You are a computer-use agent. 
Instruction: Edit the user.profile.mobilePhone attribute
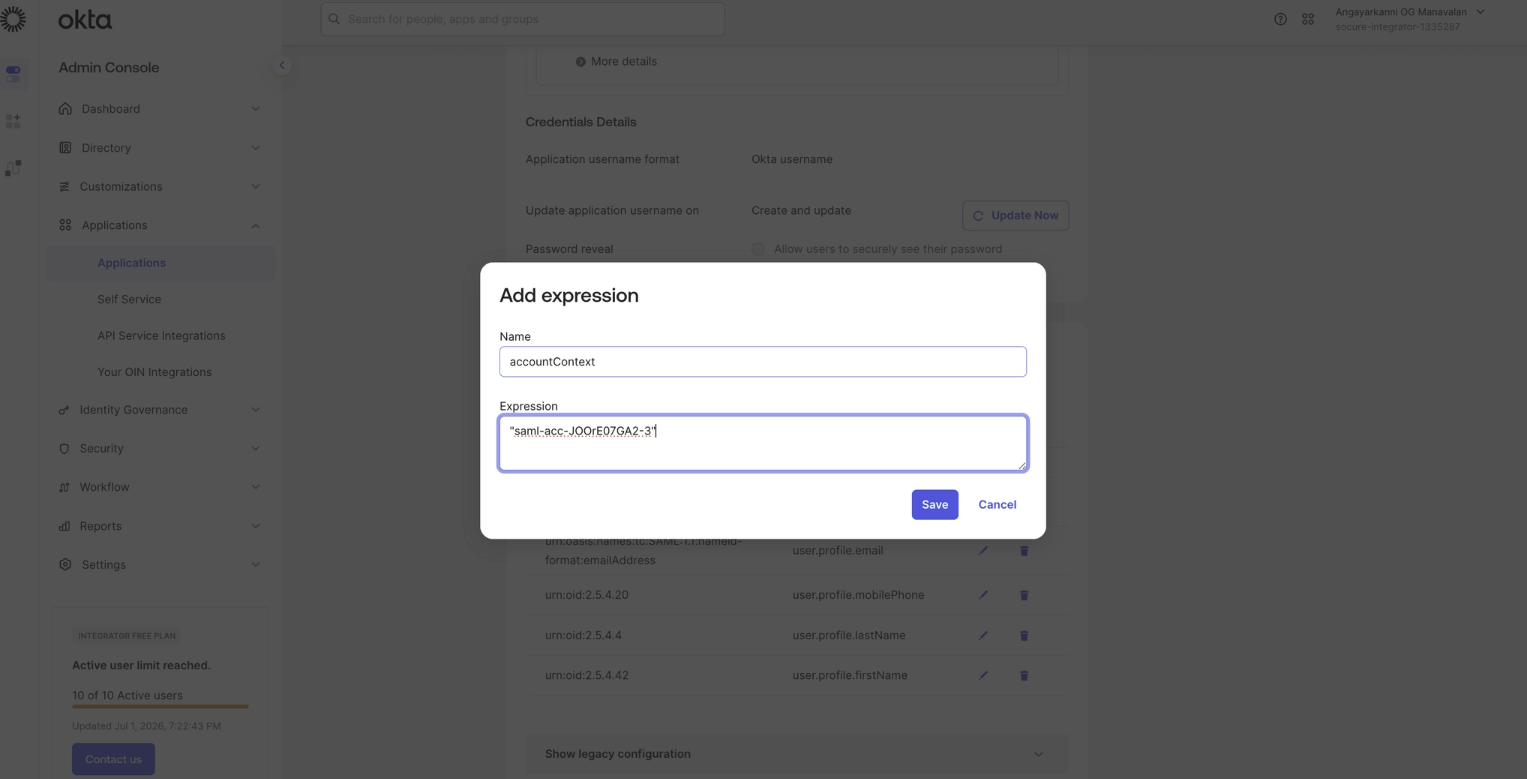pos(983,595)
